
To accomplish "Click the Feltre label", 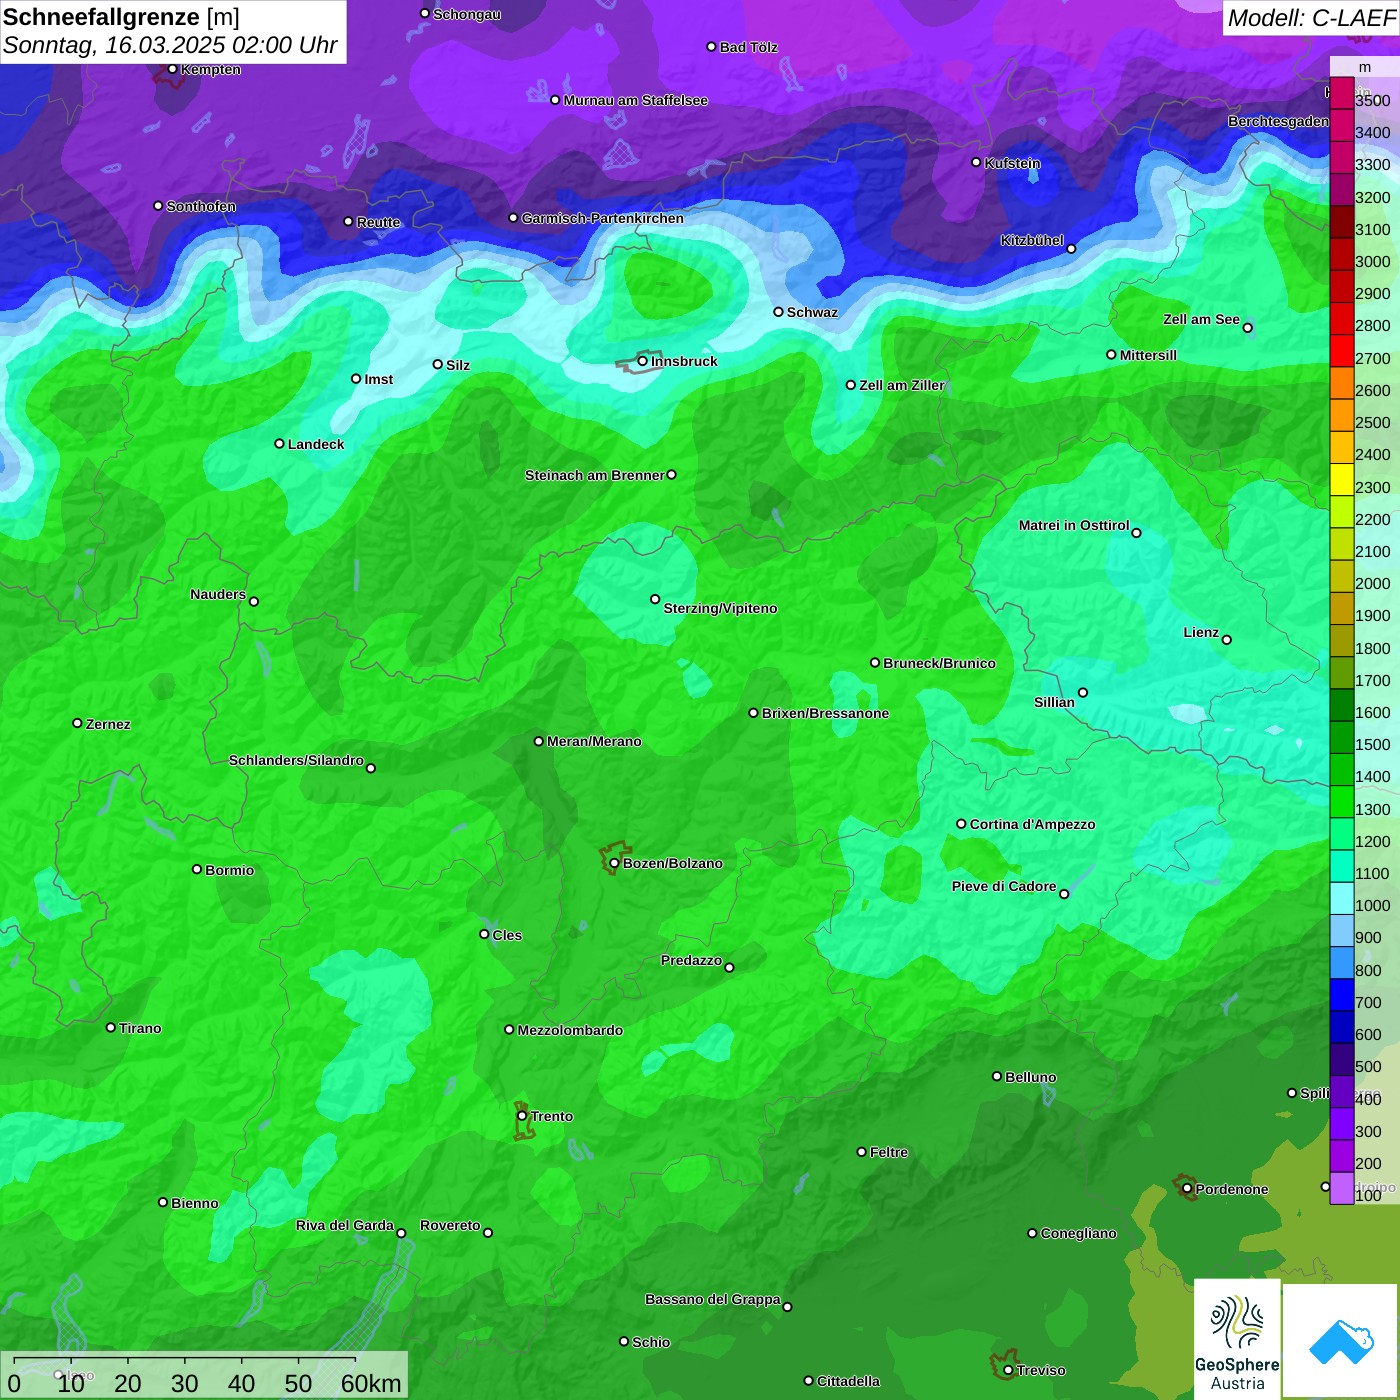I will point(889,1152).
